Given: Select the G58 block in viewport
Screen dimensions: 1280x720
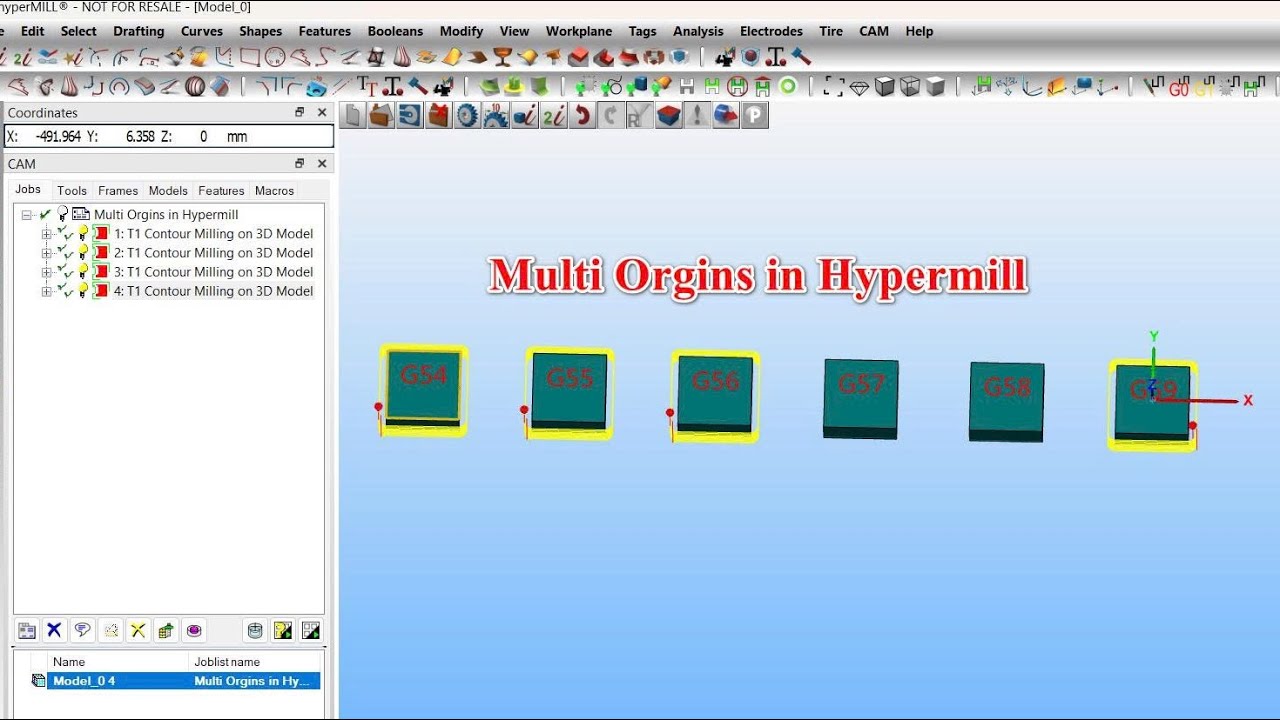Looking at the screenshot, I should 1007,401.
